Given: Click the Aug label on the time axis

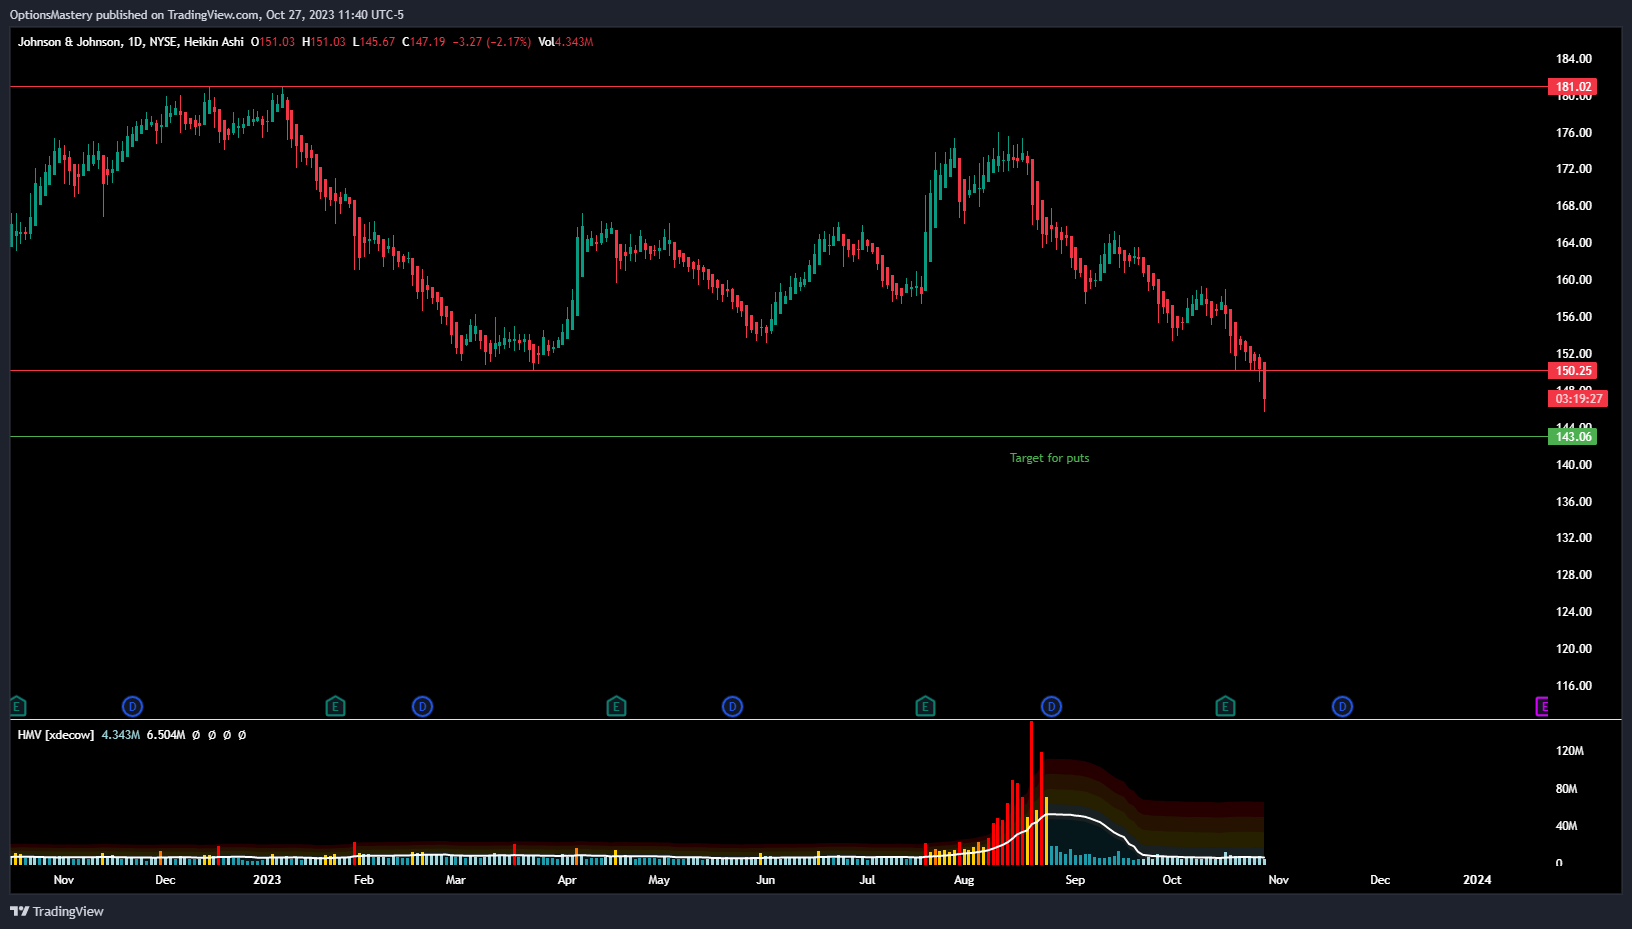Looking at the screenshot, I should pyautogui.click(x=964, y=880).
